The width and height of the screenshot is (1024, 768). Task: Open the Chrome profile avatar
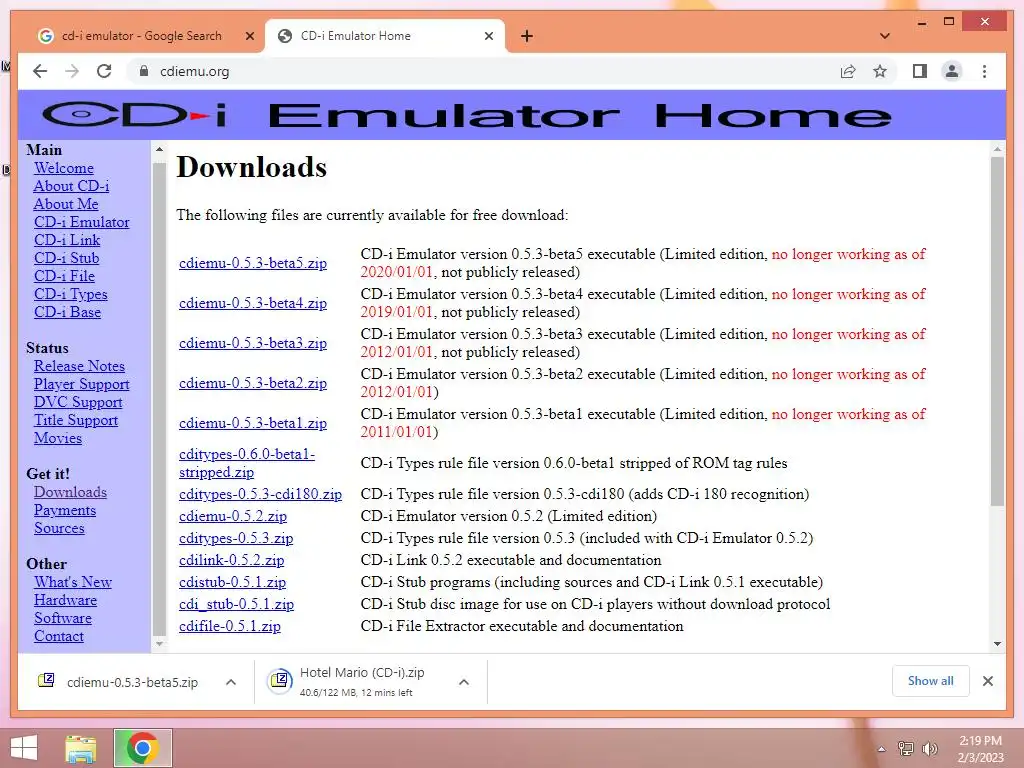coord(952,71)
